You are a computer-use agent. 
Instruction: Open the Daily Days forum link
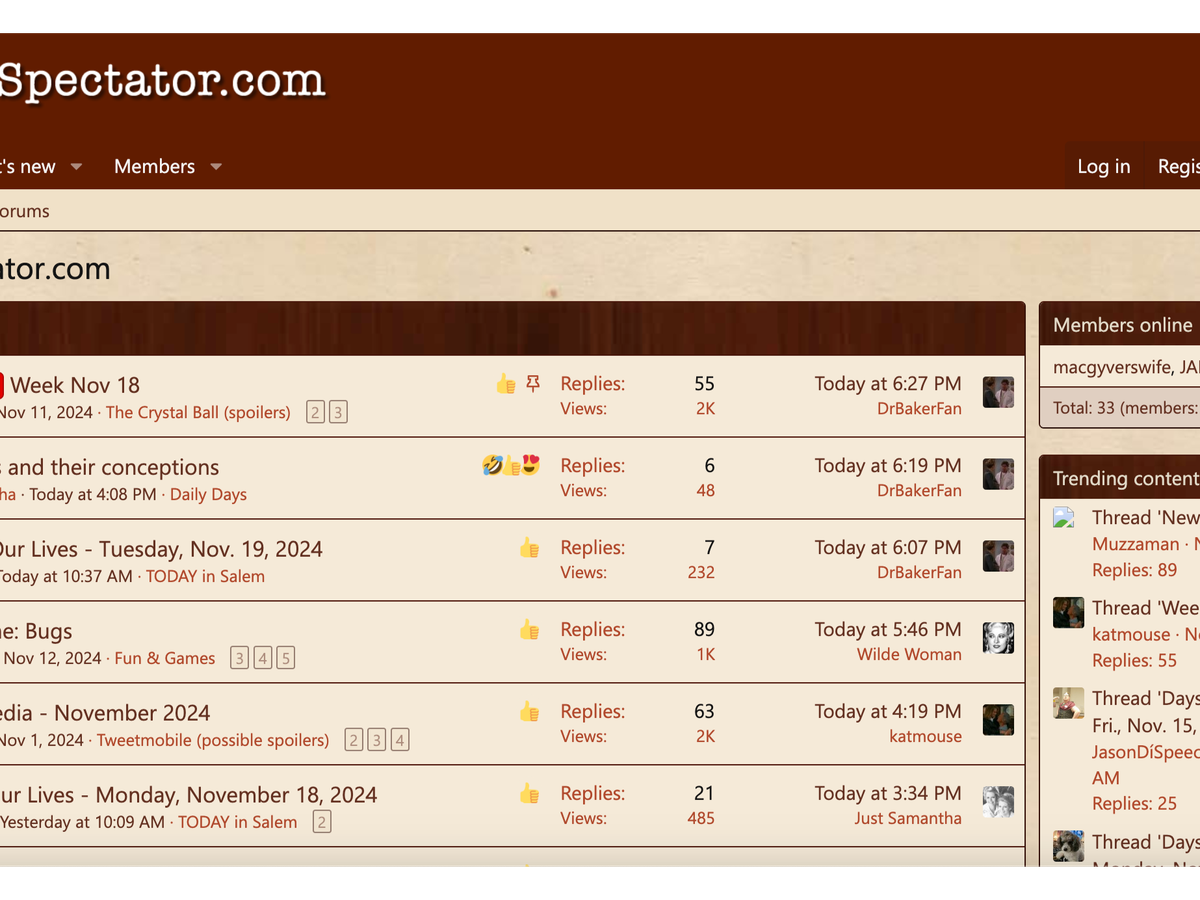(208, 494)
